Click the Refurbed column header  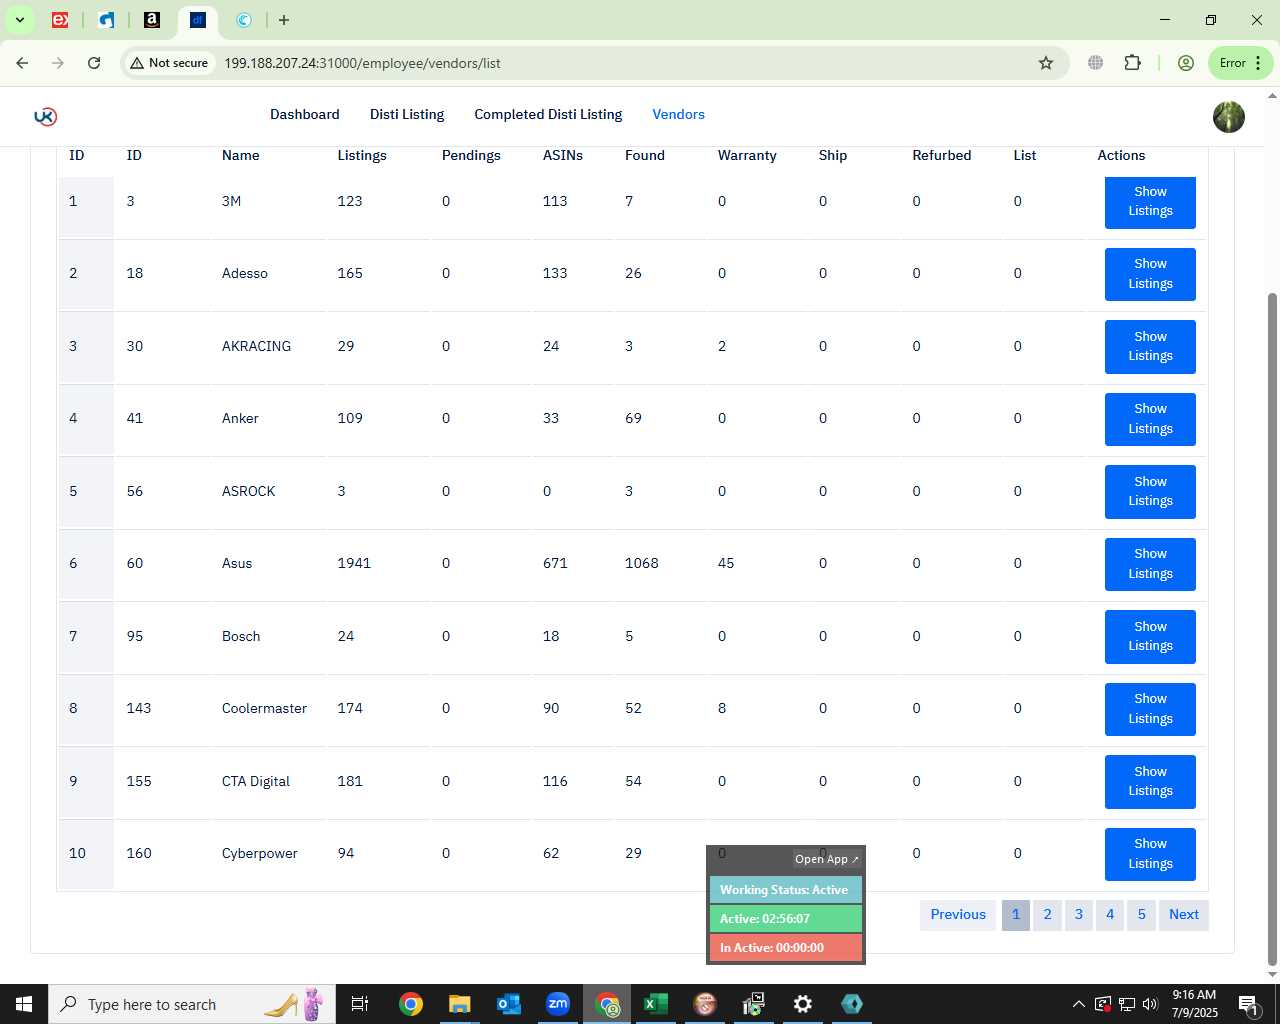tap(942, 156)
